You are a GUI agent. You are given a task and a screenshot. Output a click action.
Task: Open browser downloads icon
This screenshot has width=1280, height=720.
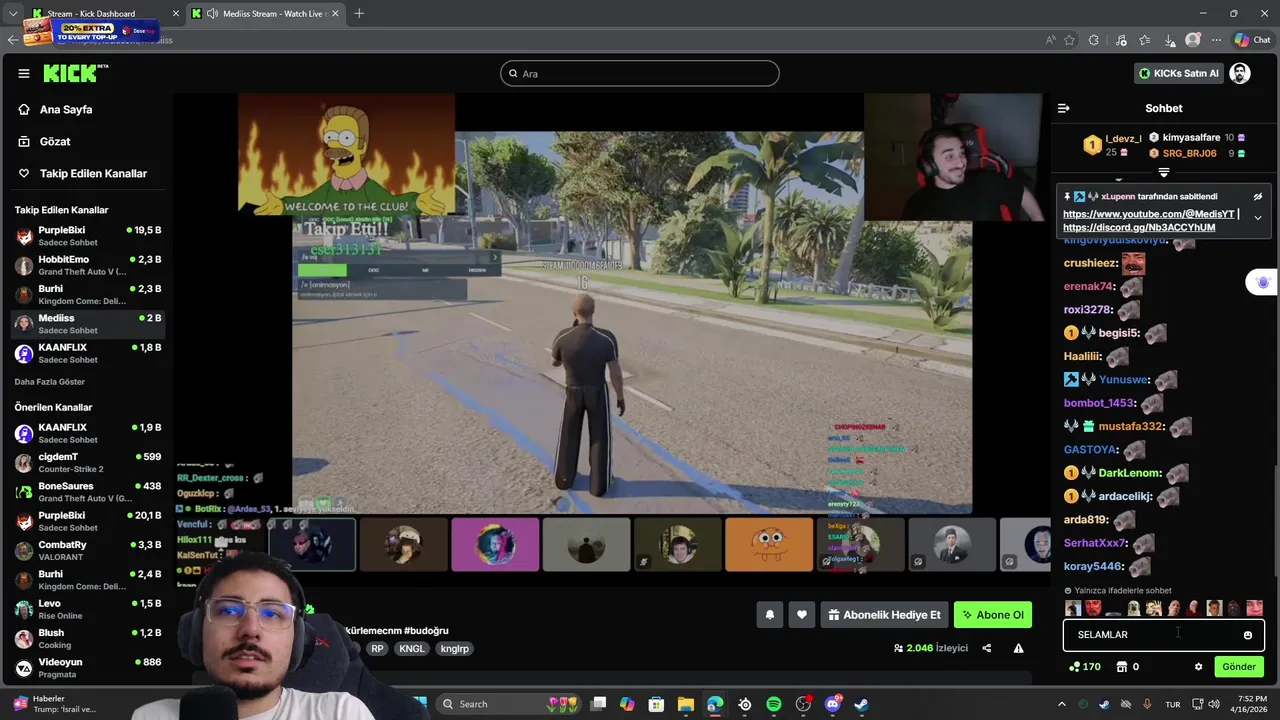[x=1169, y=40]
